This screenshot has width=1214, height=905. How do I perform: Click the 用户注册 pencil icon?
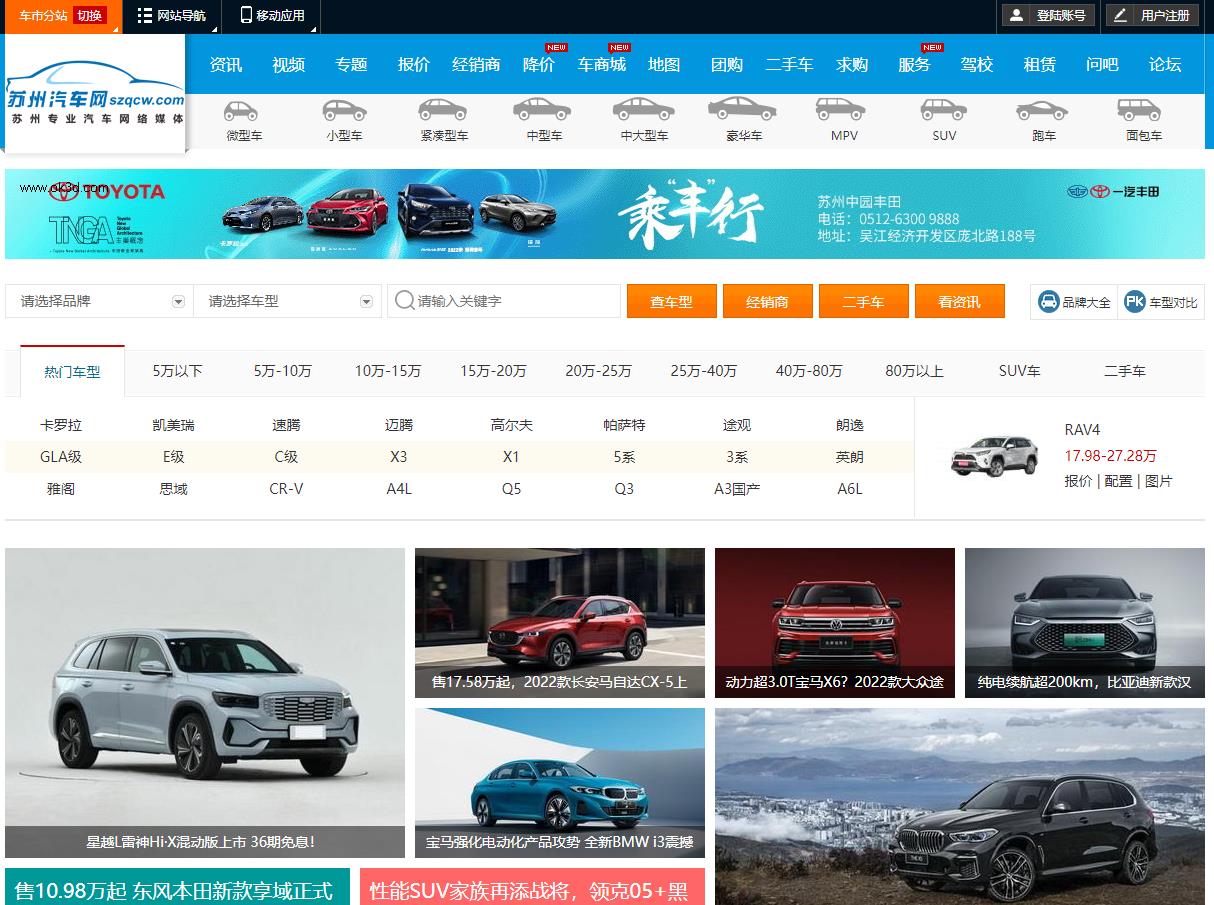pyautogui.click(x=1121, y=15)
